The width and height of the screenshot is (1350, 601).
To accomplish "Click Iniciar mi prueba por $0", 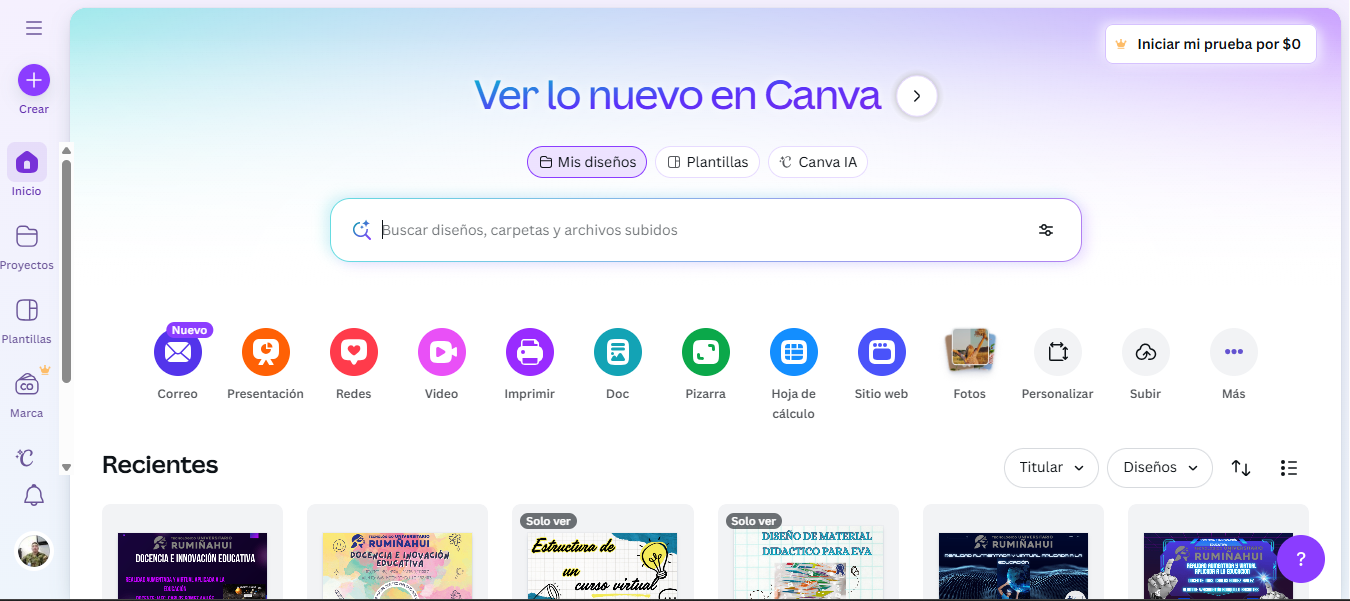I will [x=1210, y=44].
